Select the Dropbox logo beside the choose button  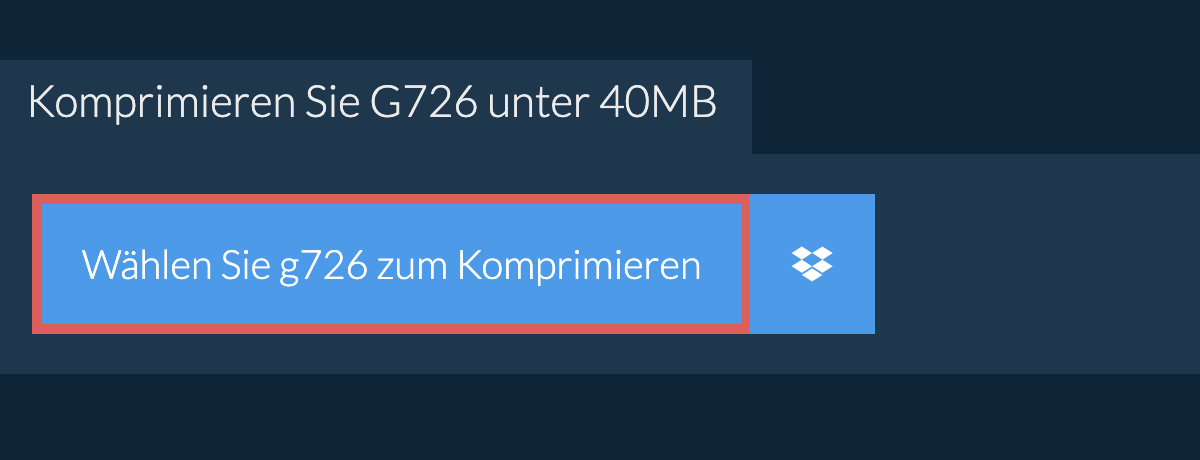point(812,264)
